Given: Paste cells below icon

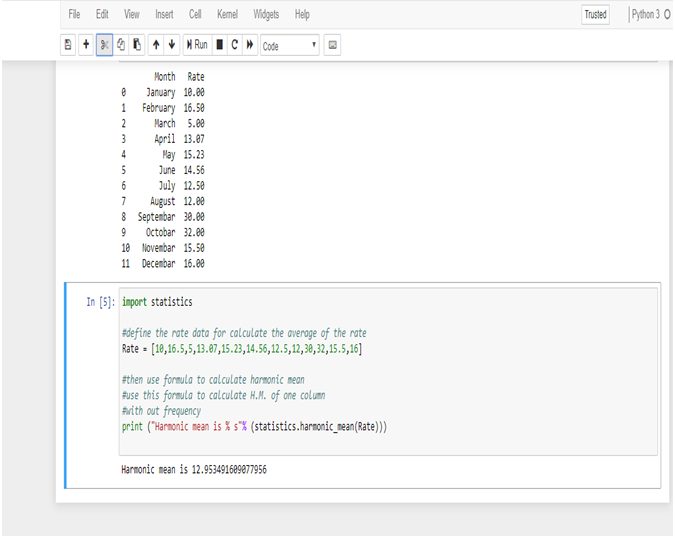Looking at the screenshot, I should tap(137, 45).
